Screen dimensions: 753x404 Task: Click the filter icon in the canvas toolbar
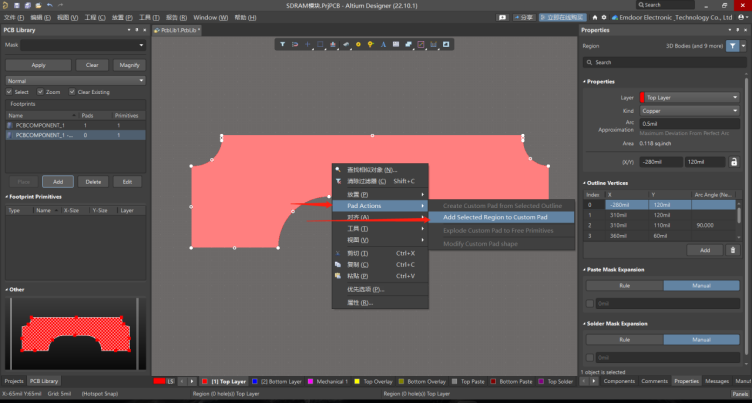pos(283,44)
